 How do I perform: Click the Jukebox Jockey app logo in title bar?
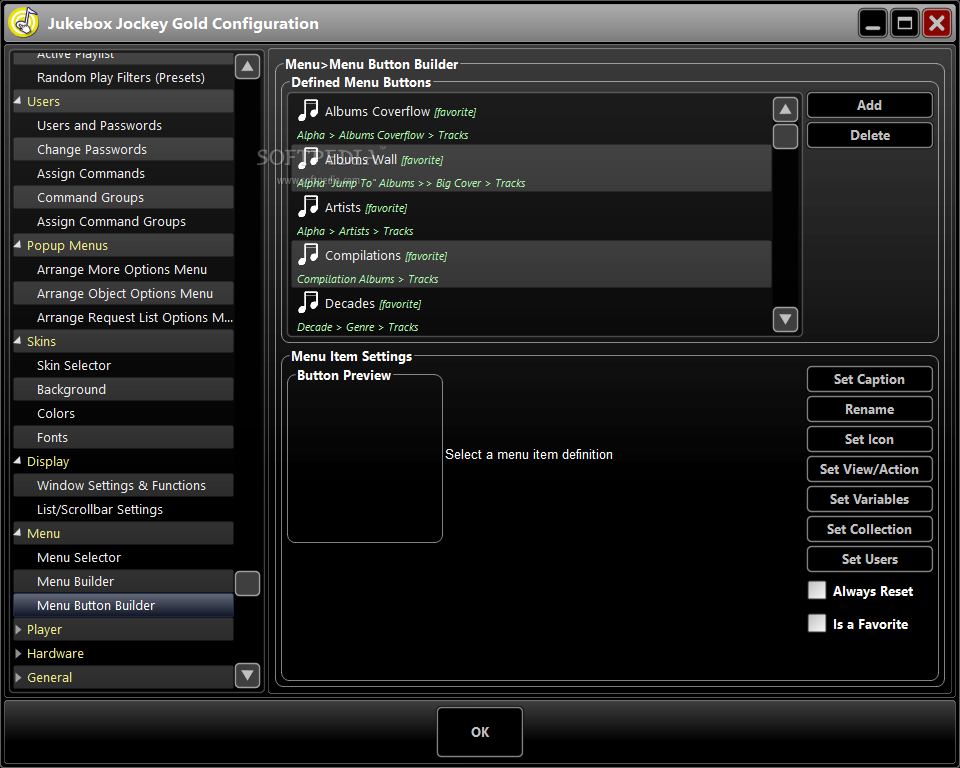(x=24, y=23)
